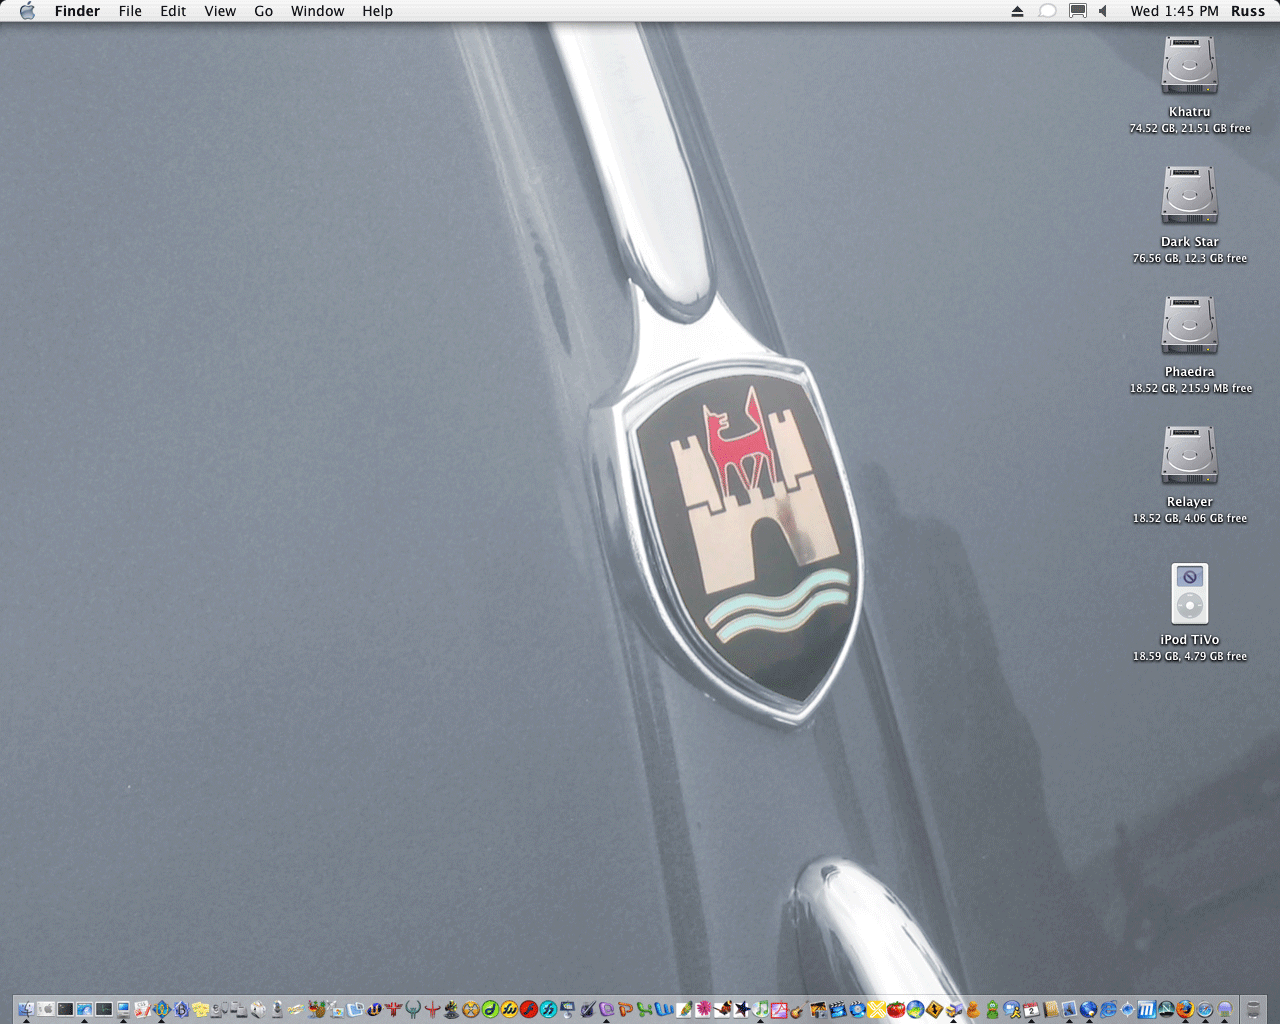Open Unreal Tournament from the Dock
The height and width of the screenshot is (1024, 1280).
click(374, 1009)
